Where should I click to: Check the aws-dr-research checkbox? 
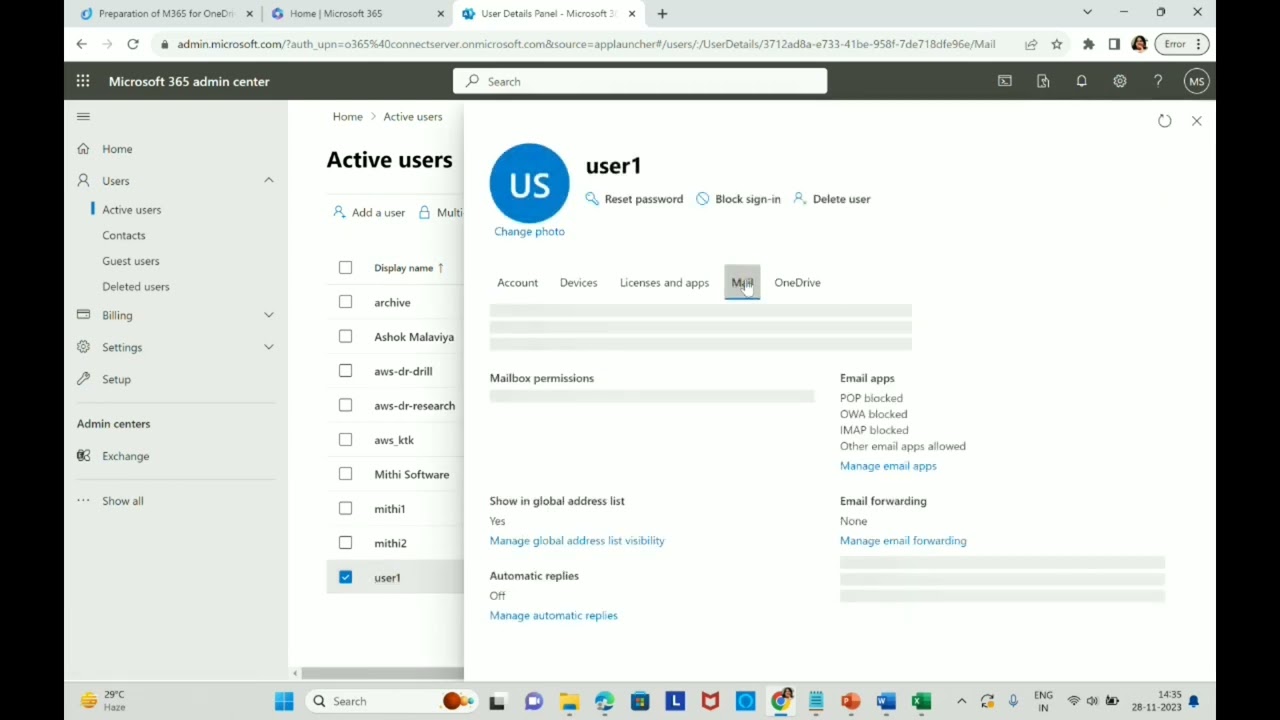(345, 405)
